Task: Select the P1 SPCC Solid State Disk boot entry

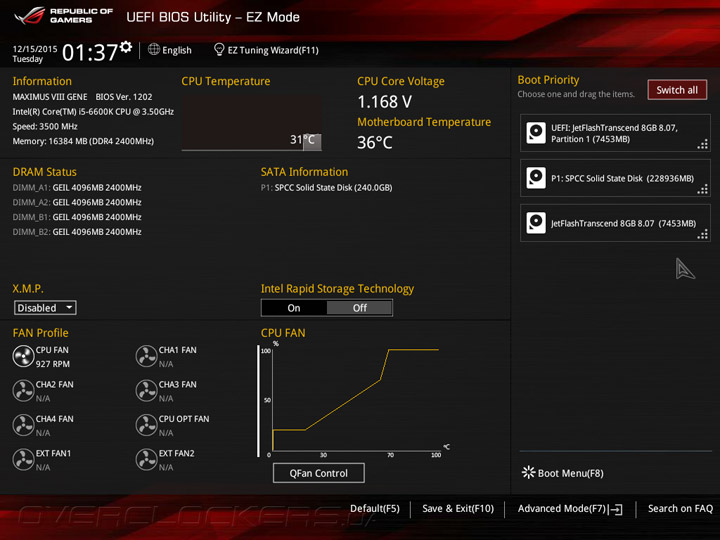Action: click(x=615, y=178)
